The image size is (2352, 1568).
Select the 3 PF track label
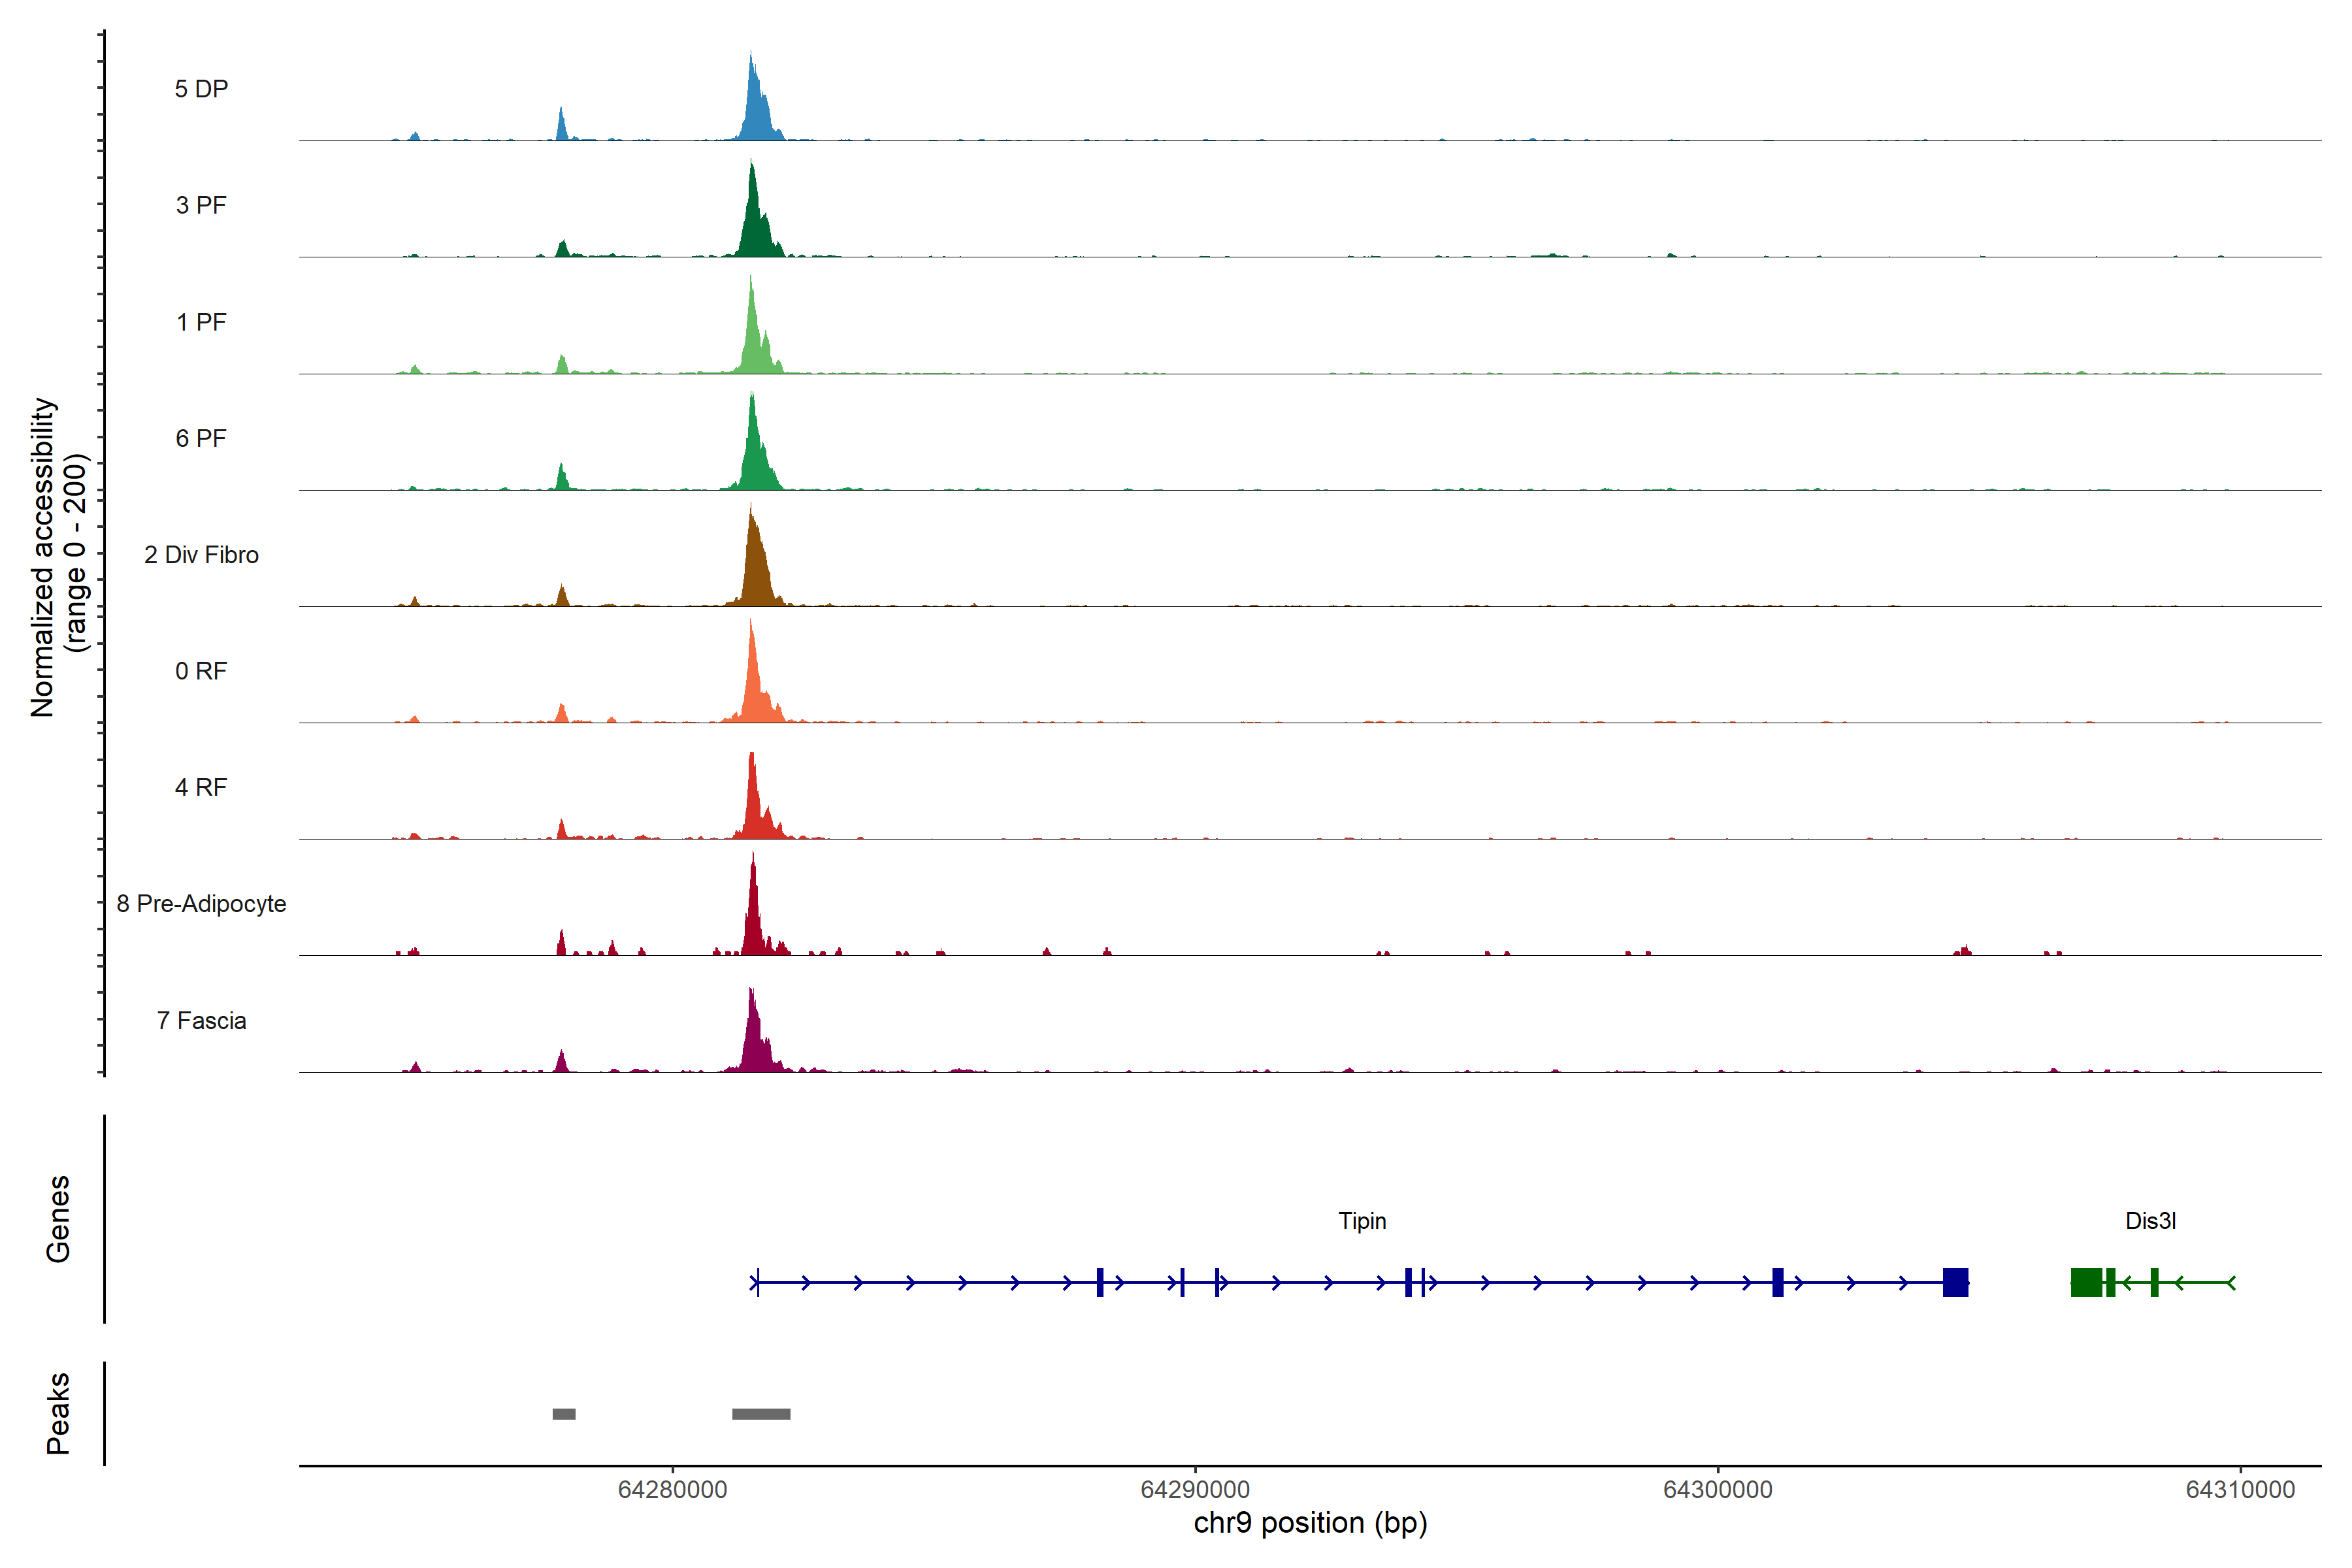click(x=201, y=205)
